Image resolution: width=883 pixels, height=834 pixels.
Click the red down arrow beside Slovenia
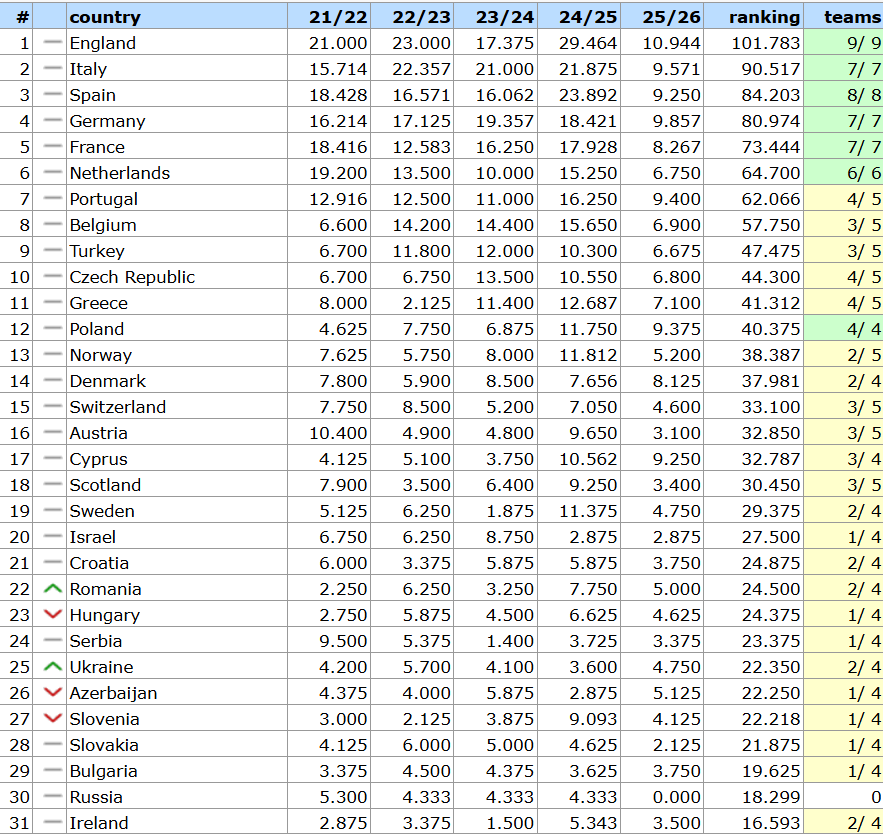53,719
